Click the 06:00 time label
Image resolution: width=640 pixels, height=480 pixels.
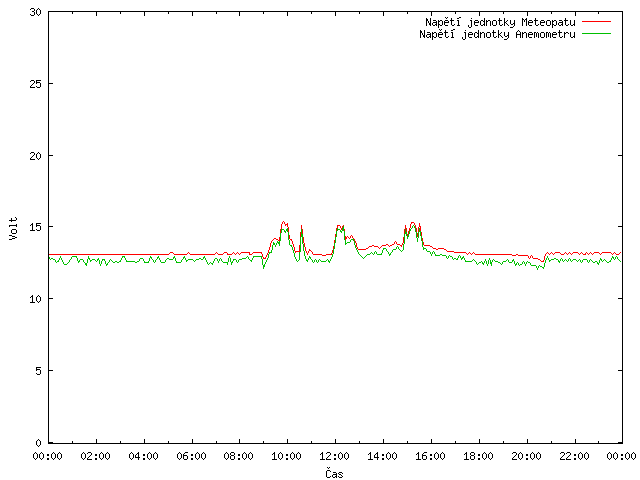tap(191, 456)
